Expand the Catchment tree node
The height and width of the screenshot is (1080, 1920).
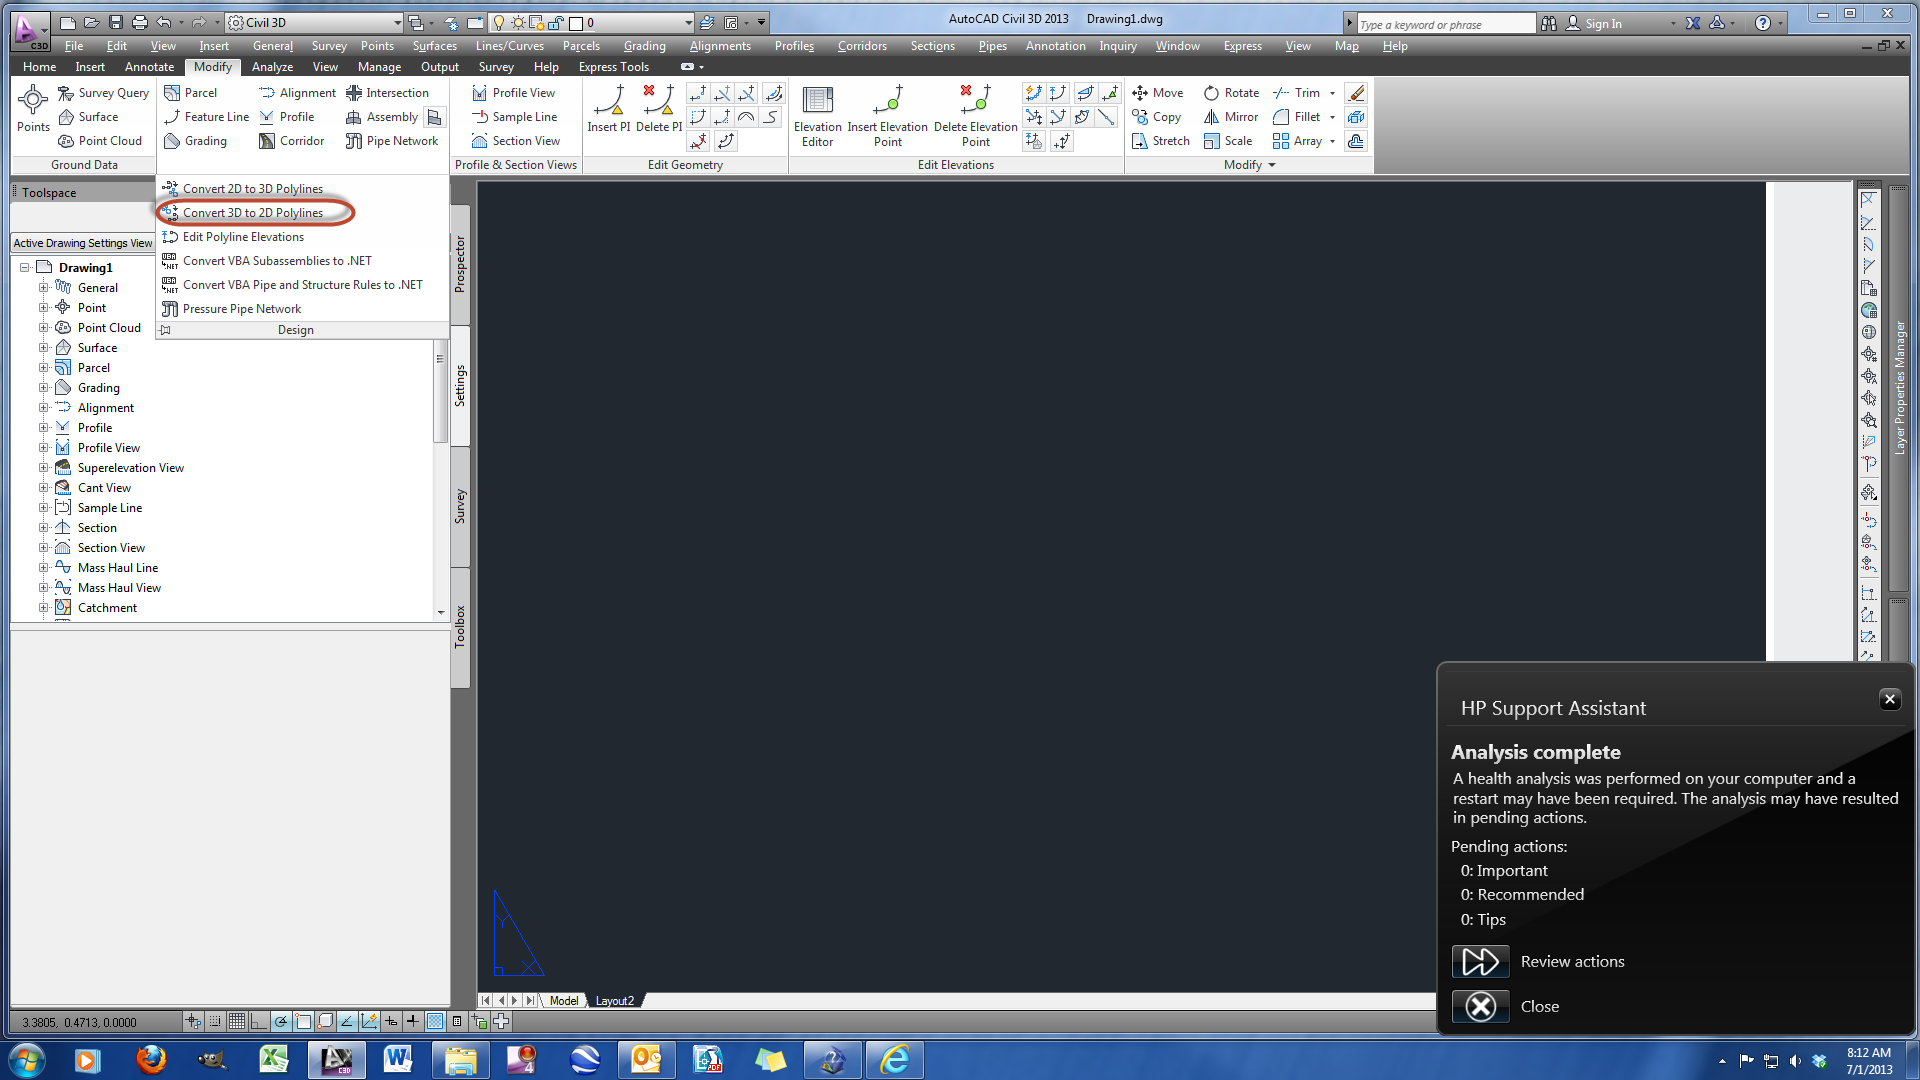(x=43, y=607)
